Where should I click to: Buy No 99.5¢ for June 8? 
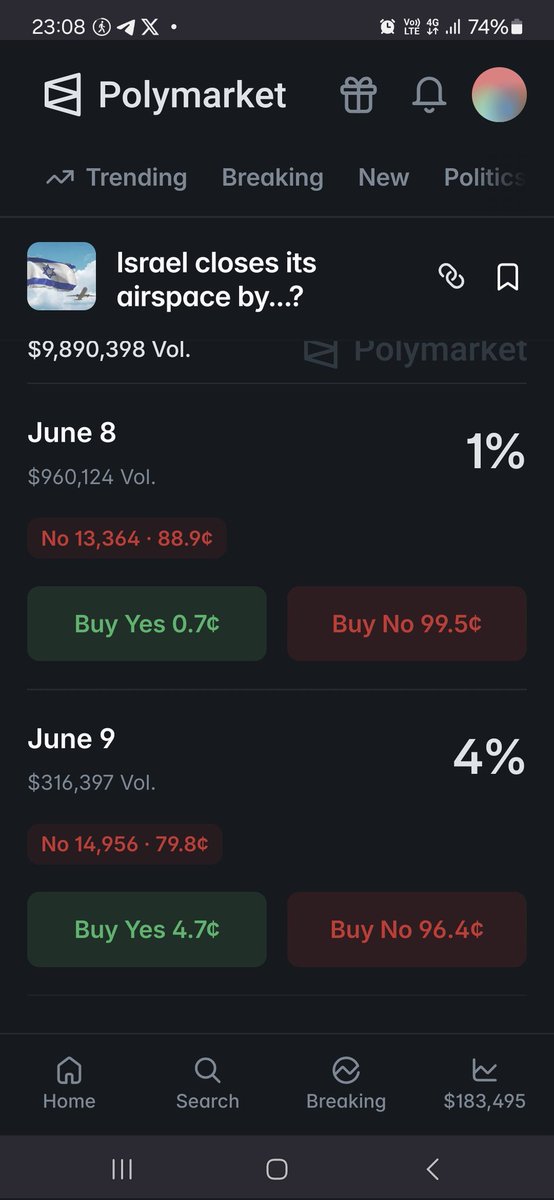coord(407,624)
